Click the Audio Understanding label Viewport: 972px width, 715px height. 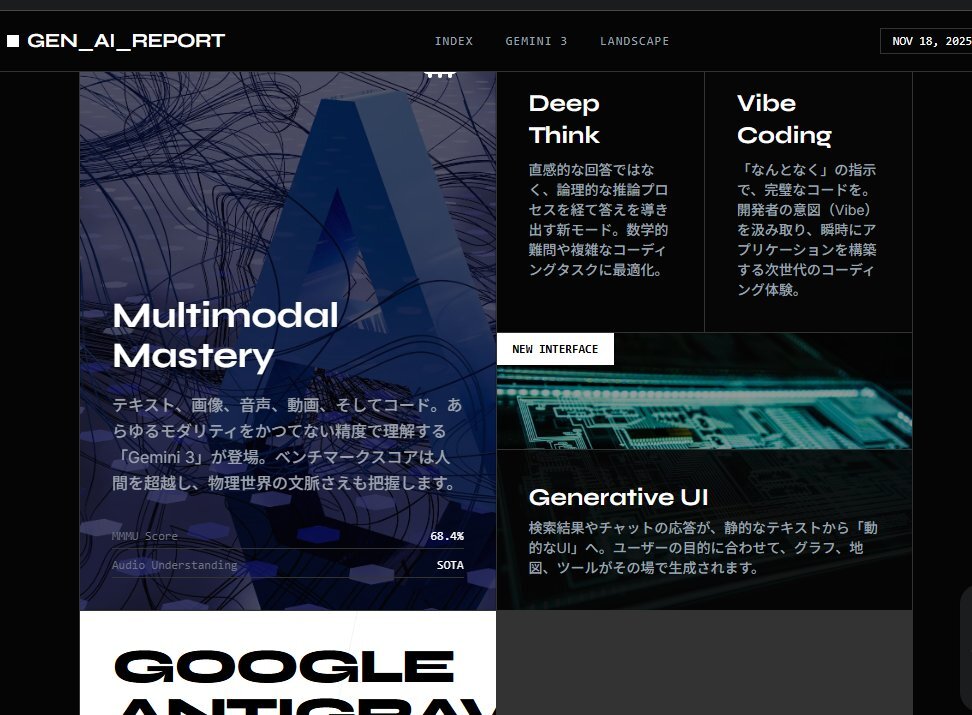[x=174, y=565]
